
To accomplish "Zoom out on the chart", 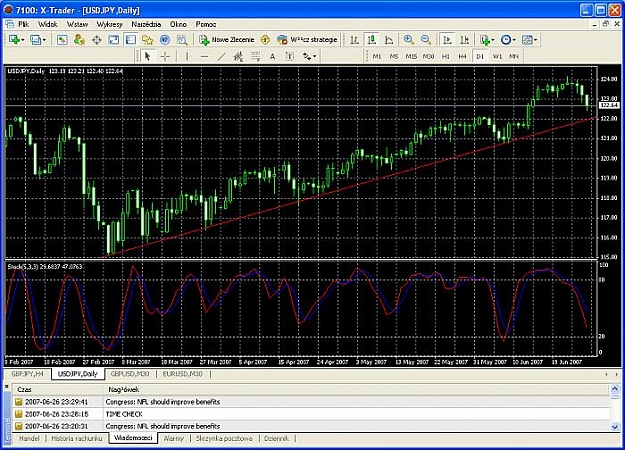I will tap(426, 40).
